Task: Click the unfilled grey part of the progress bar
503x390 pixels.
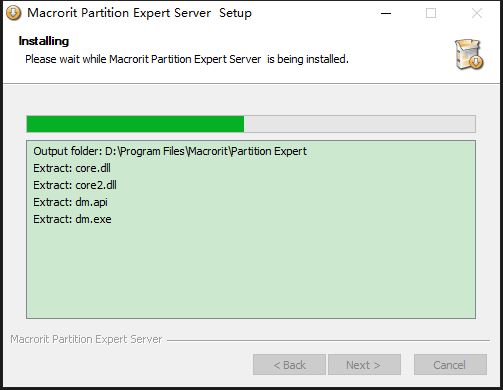Action: [360, 124]
